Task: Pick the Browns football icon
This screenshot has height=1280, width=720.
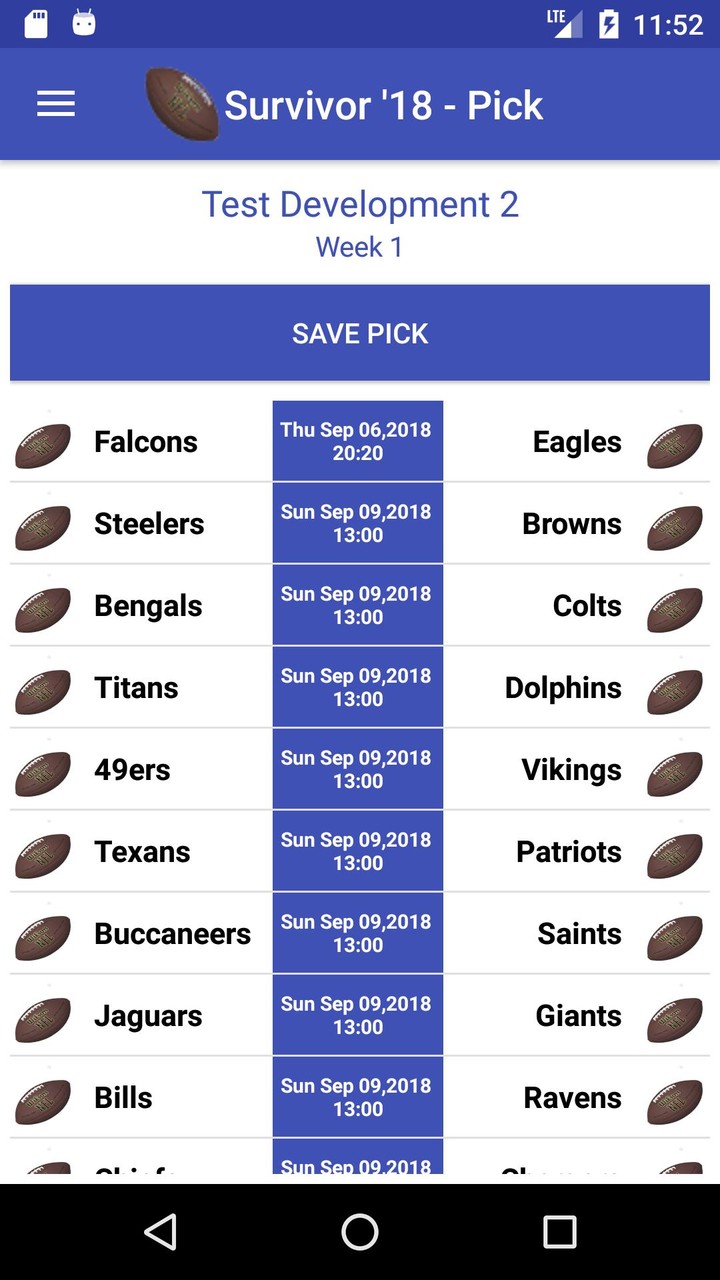Action: 676,528
